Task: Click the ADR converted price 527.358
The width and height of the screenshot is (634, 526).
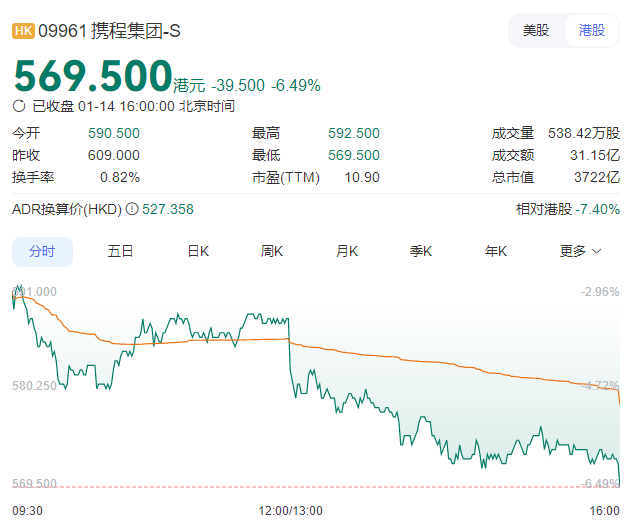Action: click(x=168, y=210)
